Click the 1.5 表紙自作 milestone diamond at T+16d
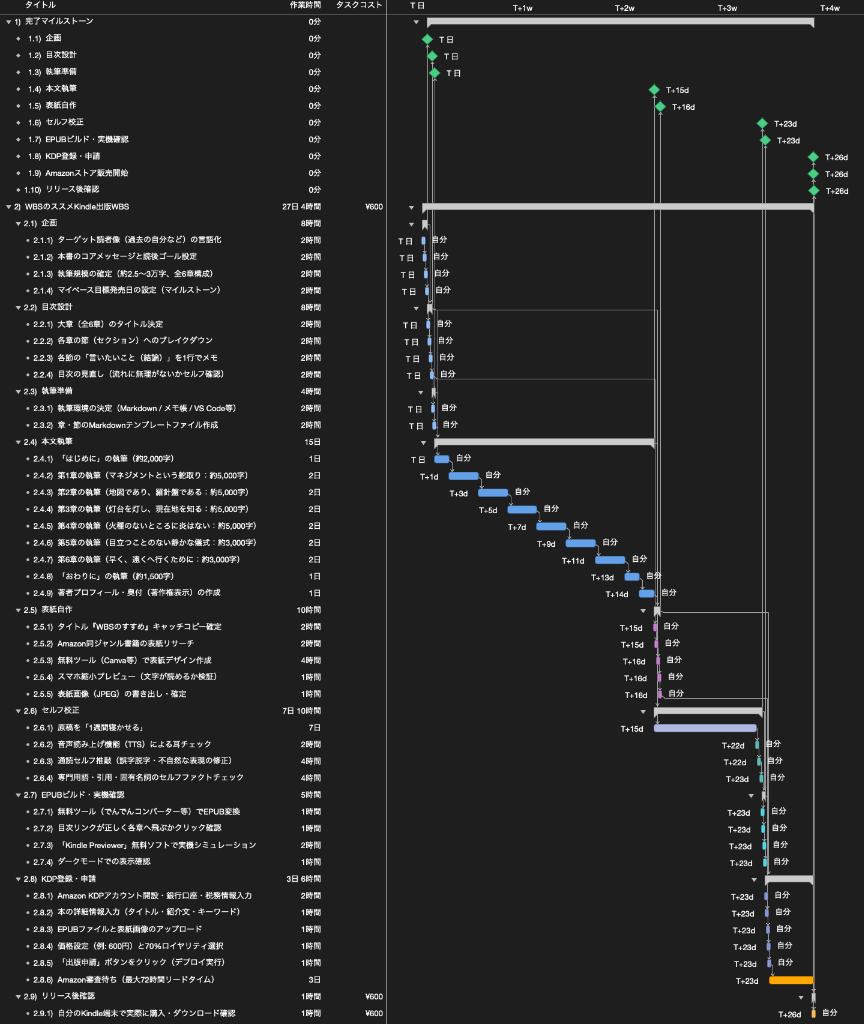The width and height of the screenshot is (864, 1024). [x=660, y=106]
